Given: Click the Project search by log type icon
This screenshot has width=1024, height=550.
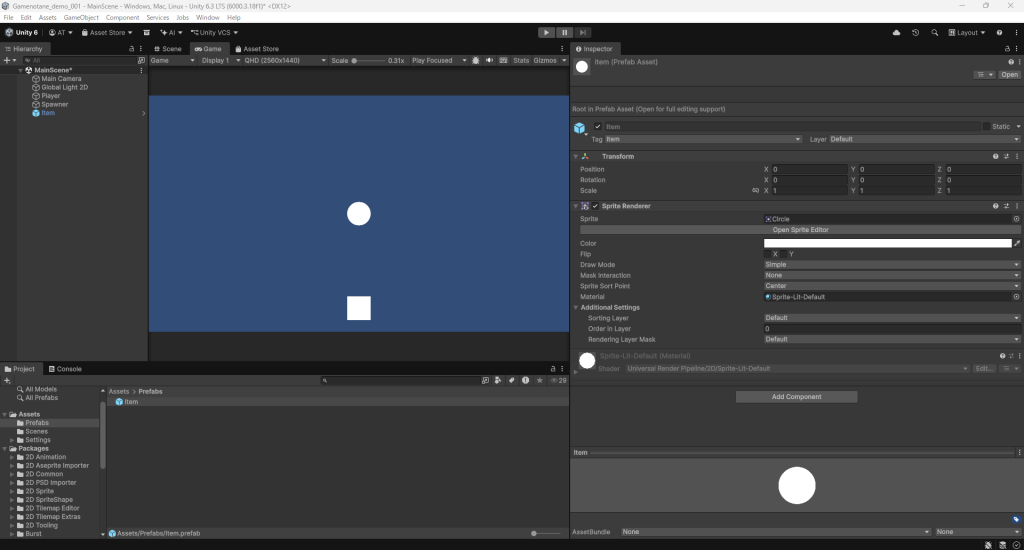Looking at the screenshot, I should 525,380.
